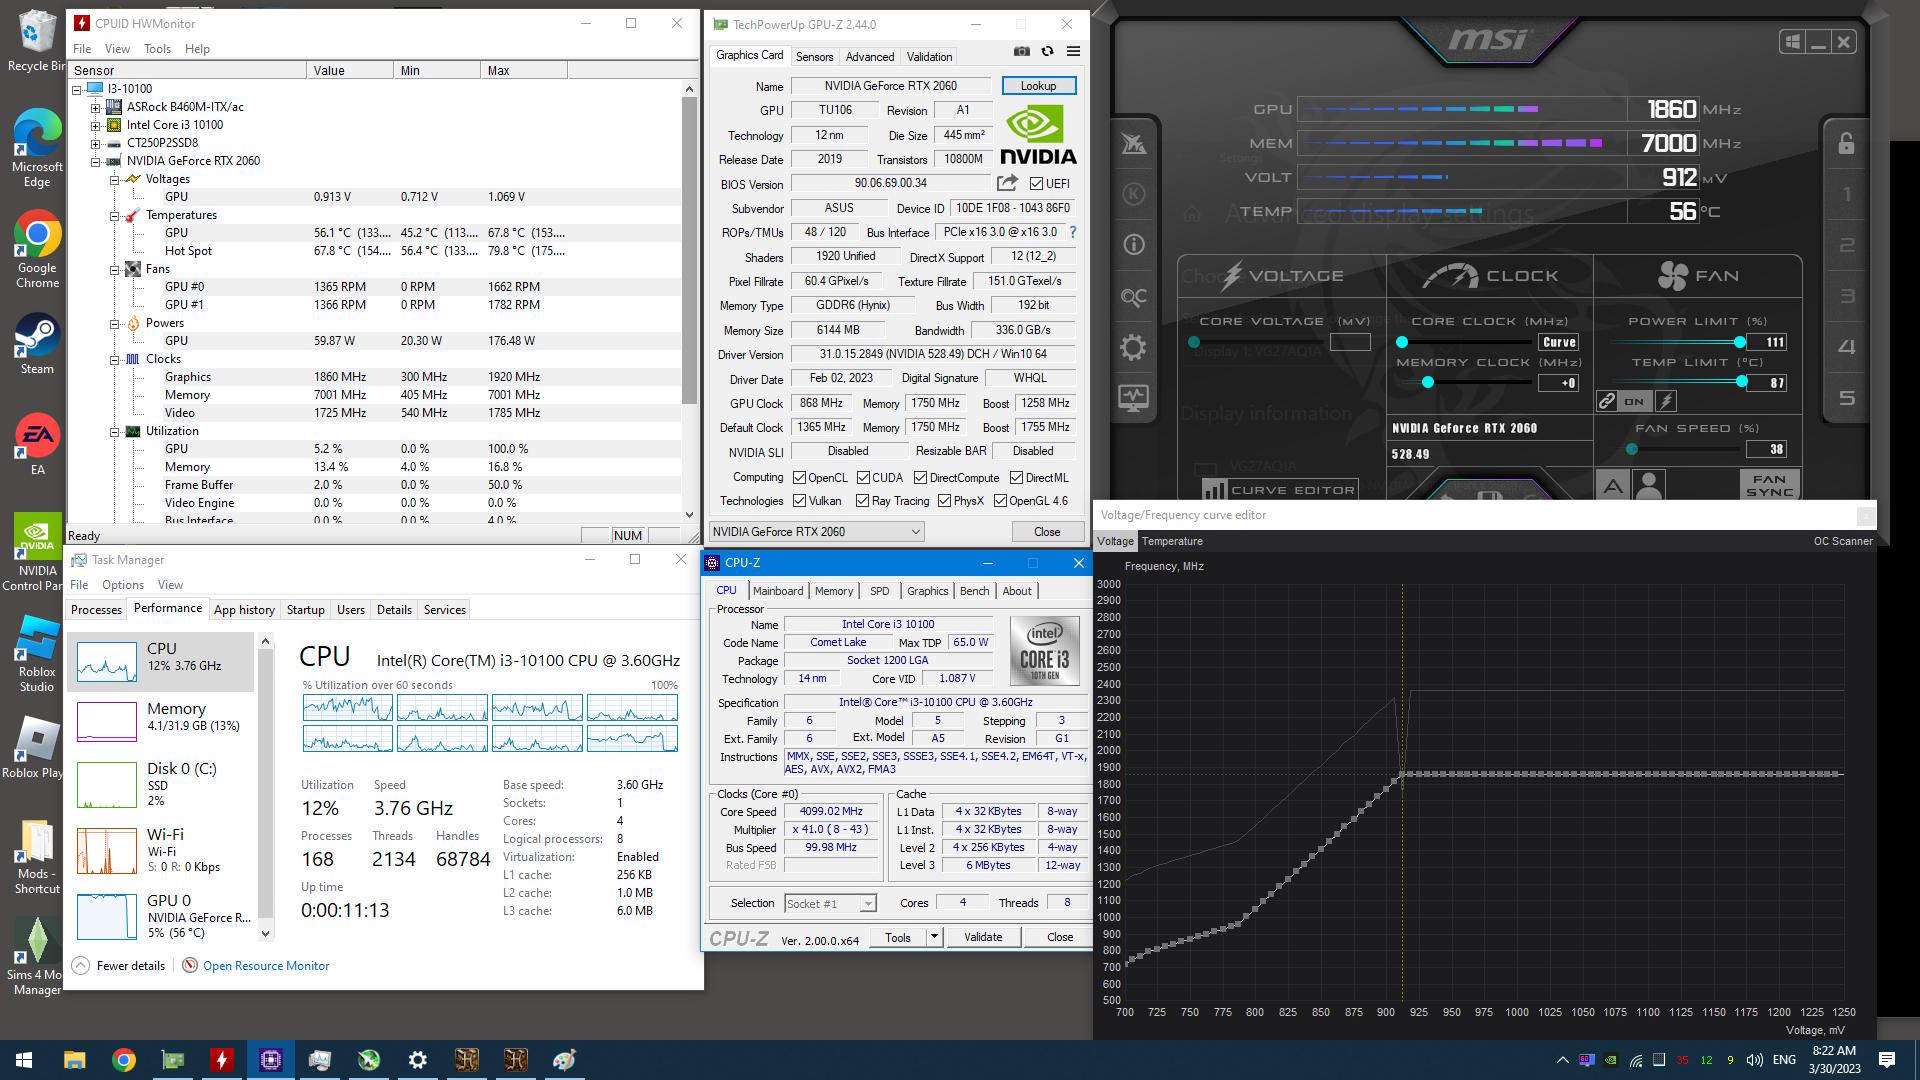Expand CT250P2SSD8 node in HWMonitor

point(96,143)
